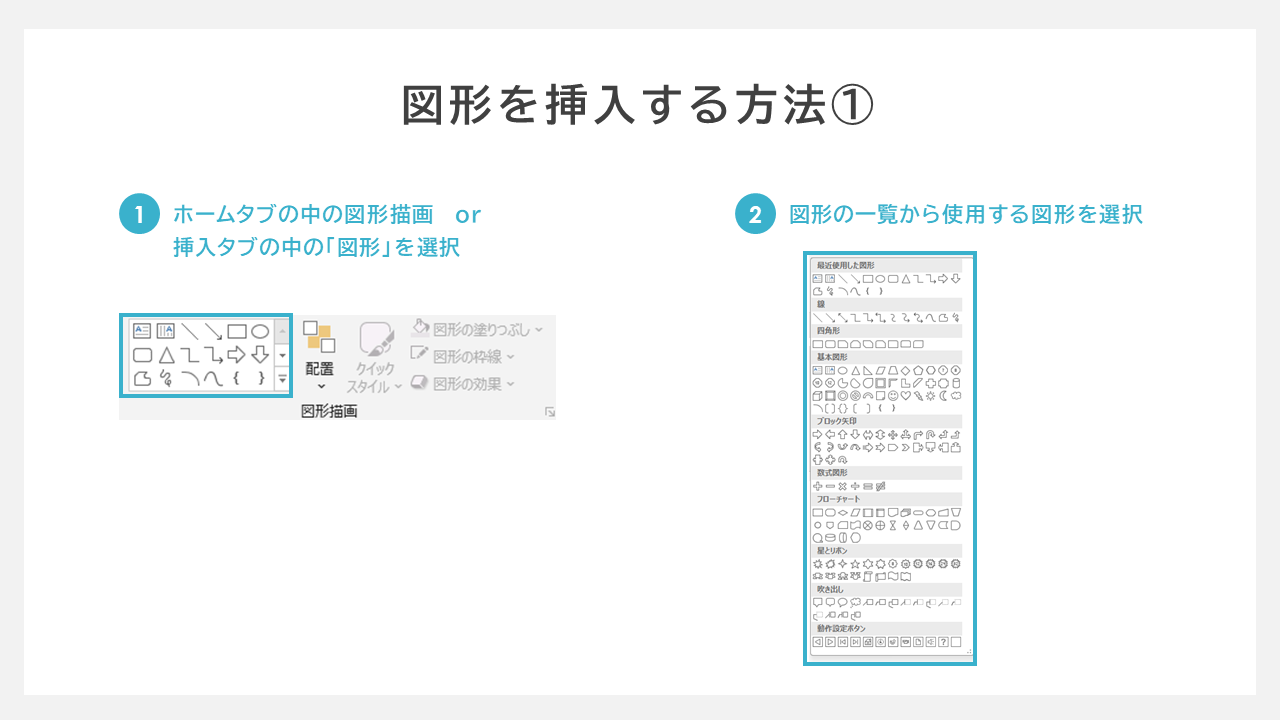Pick the cloud shape in 基本図形 section
1280x720 pixels.
click(956, 396)
